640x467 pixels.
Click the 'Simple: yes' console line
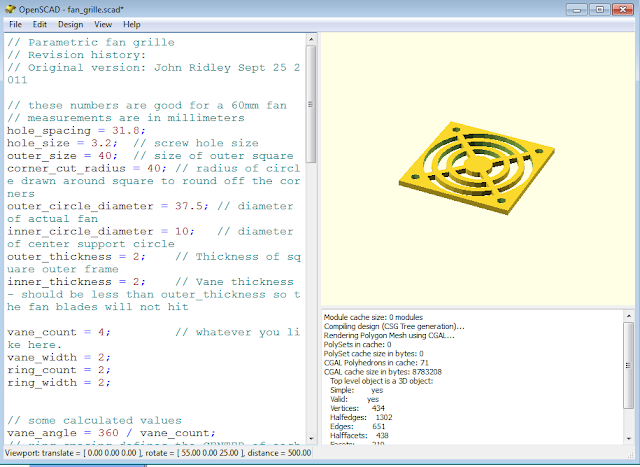(356, 390)
